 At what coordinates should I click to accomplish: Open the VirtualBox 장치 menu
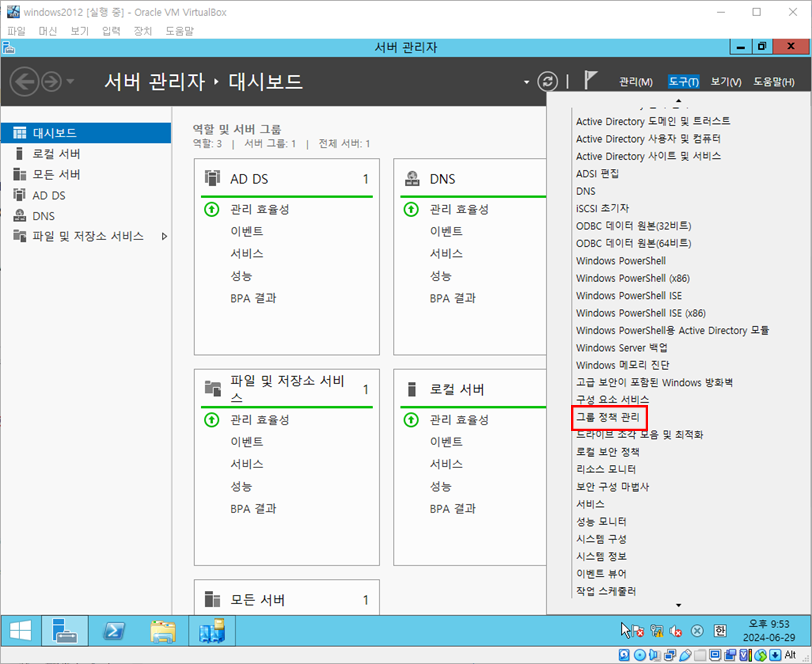tap(142, 31)
